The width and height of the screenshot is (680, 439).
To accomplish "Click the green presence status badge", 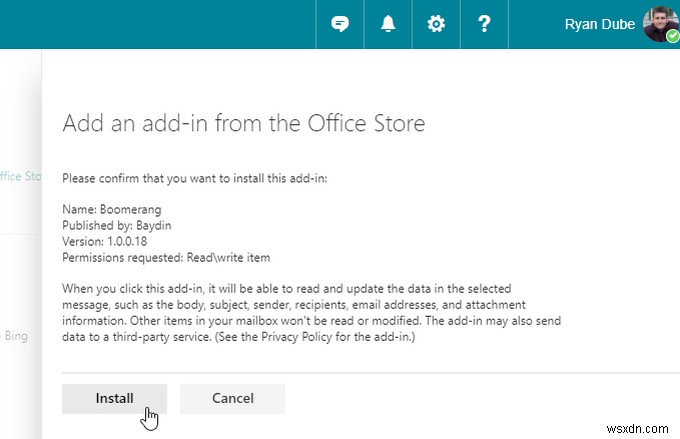I will pos(672,36).
